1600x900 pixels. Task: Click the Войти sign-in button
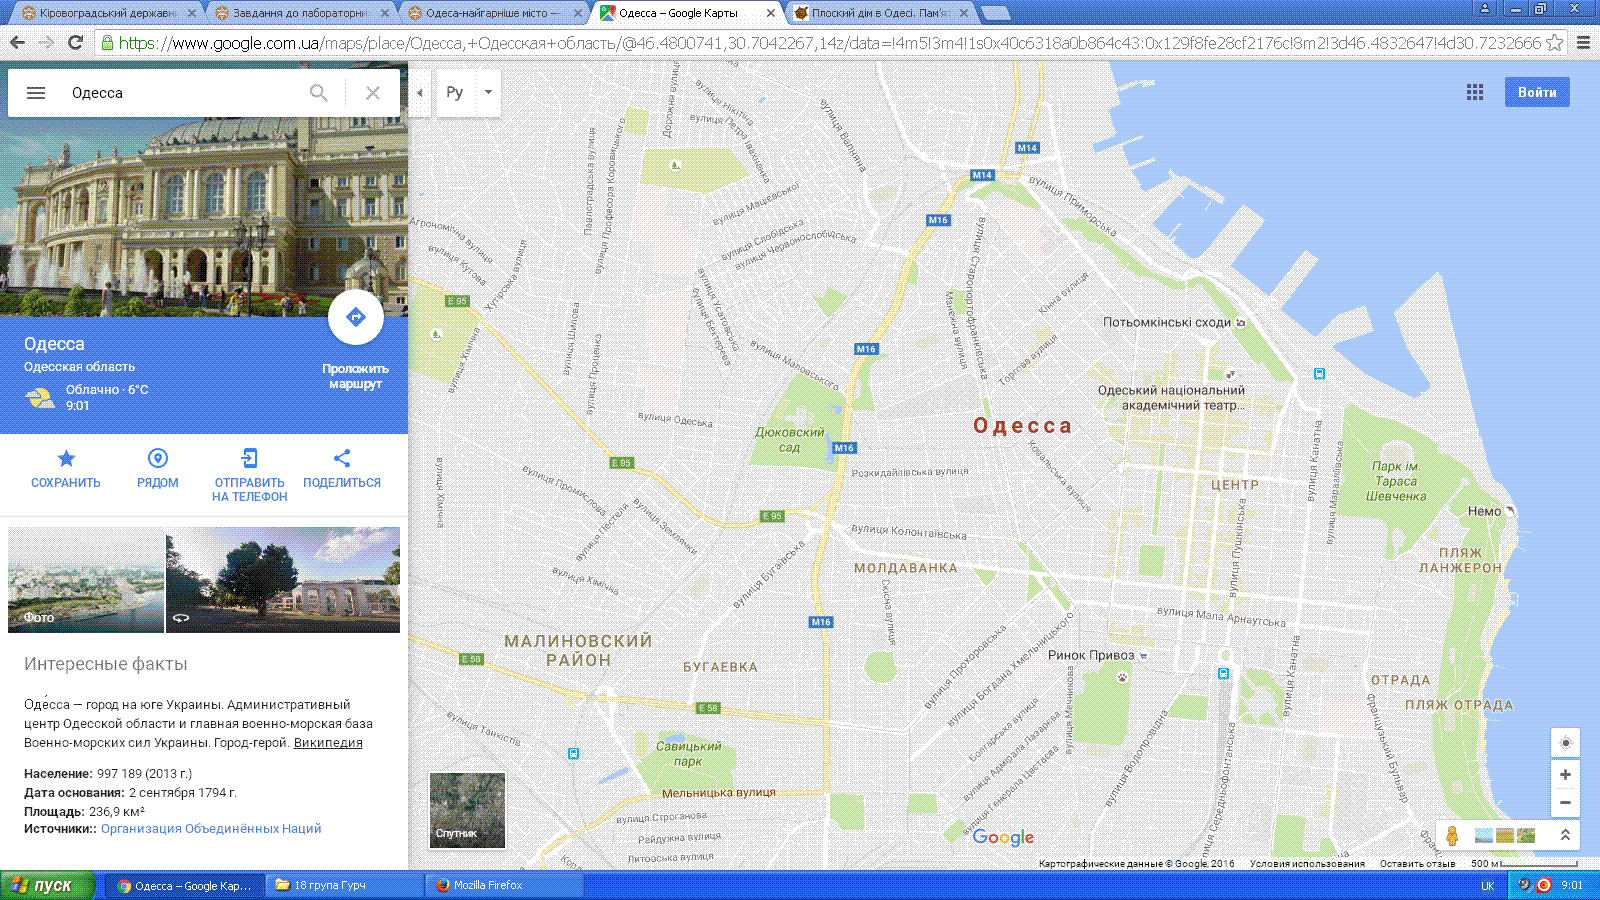coord(1537,92)
